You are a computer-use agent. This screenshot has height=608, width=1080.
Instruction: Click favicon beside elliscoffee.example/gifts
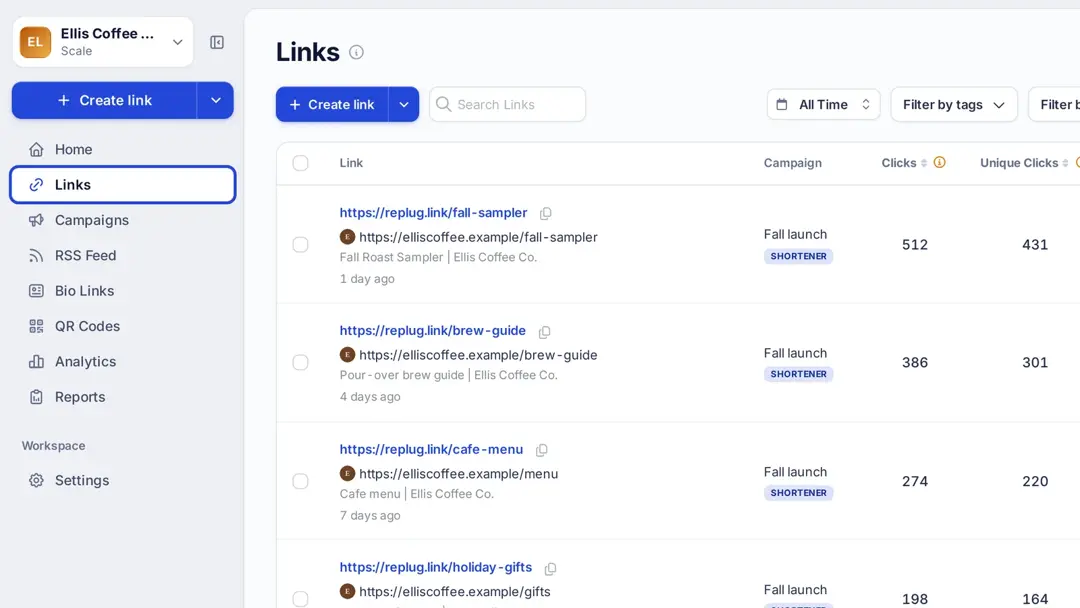click(347, 591)
